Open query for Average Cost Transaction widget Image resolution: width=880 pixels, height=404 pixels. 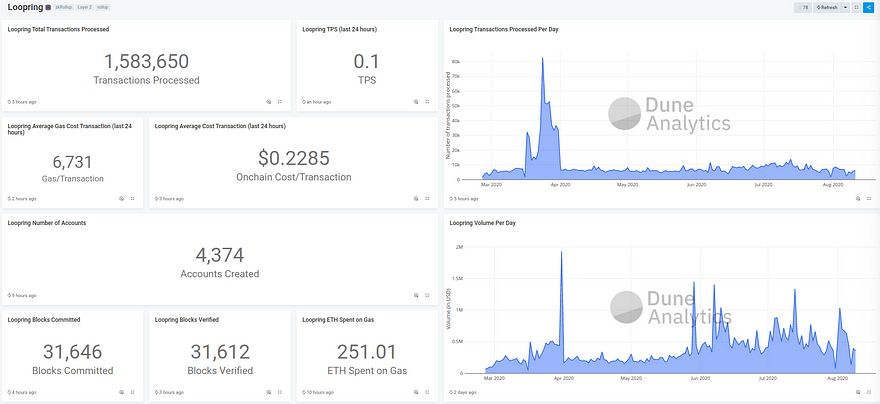416,199
